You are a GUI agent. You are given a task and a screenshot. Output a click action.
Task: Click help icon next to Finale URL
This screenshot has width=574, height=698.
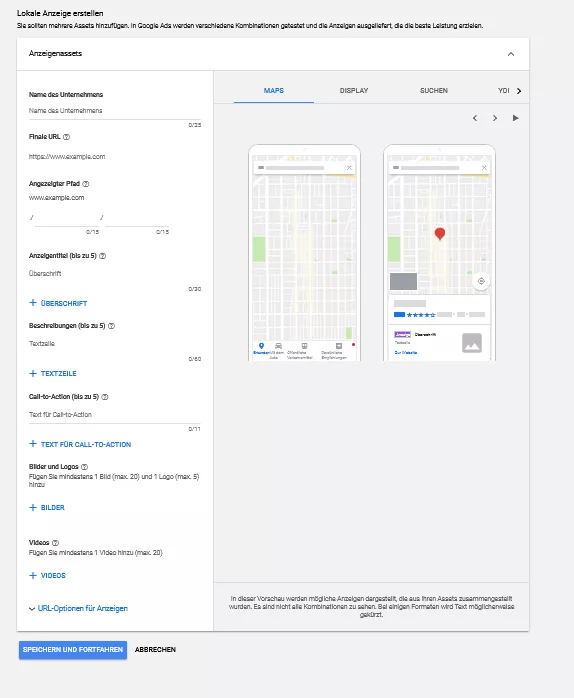66,137
